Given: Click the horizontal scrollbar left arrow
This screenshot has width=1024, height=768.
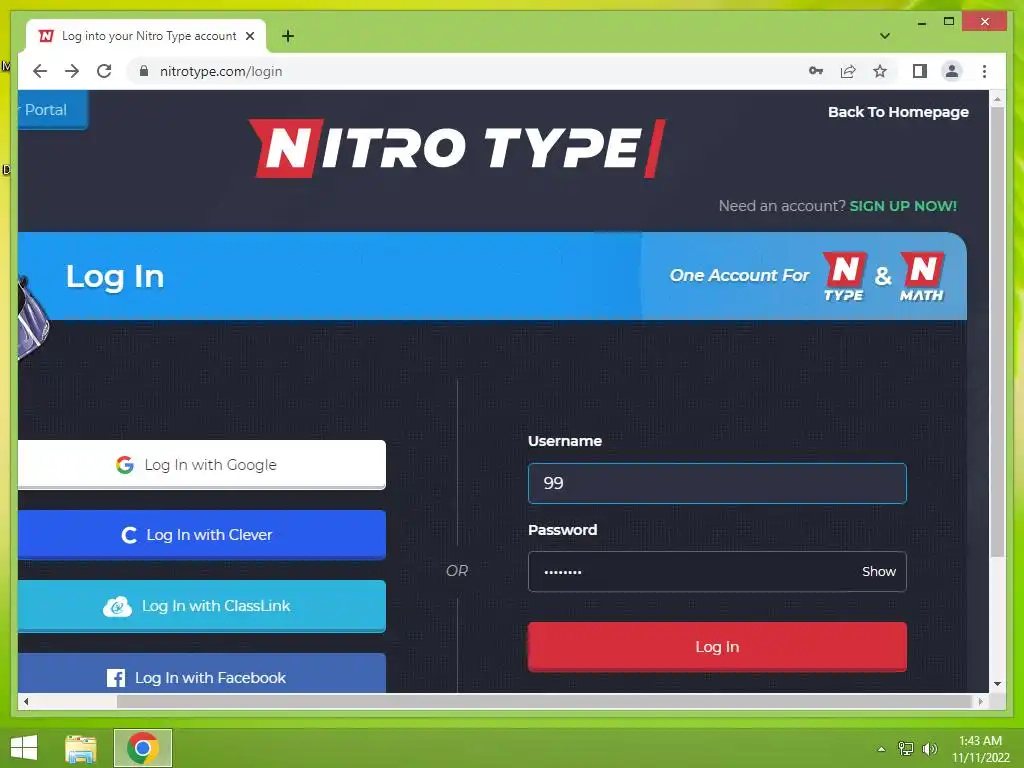Looking at the screenshot, I should click(x=25, y=701).
